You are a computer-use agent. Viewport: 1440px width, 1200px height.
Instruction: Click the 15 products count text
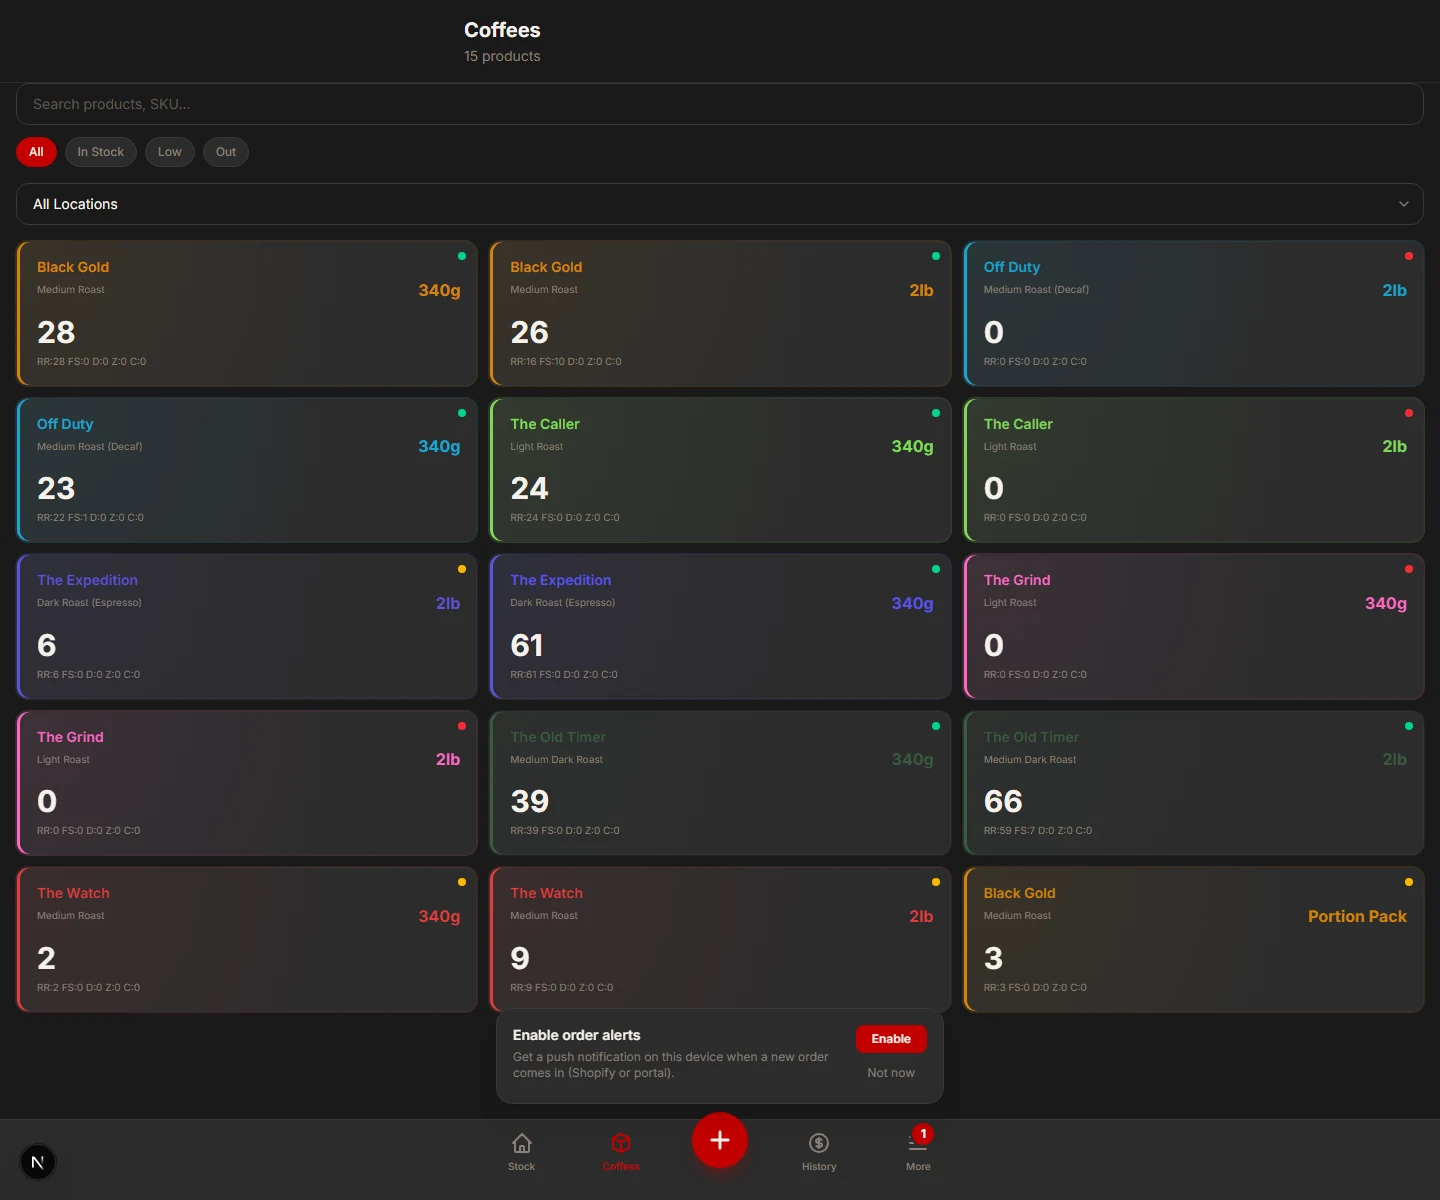tap(502, 56)
